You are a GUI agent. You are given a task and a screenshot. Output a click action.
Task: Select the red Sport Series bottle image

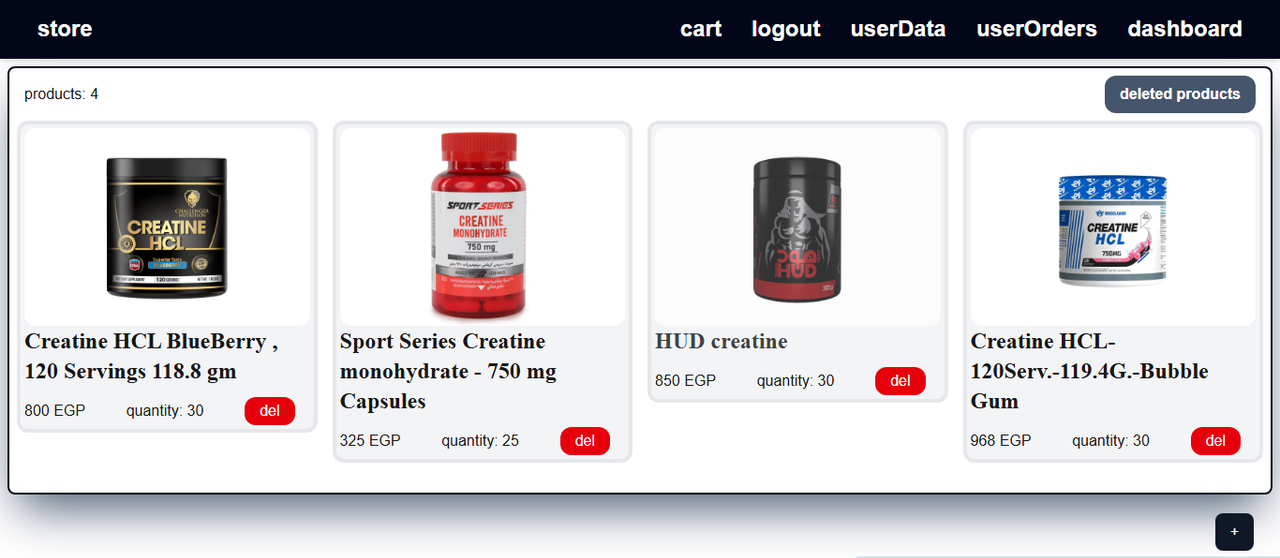482,226
